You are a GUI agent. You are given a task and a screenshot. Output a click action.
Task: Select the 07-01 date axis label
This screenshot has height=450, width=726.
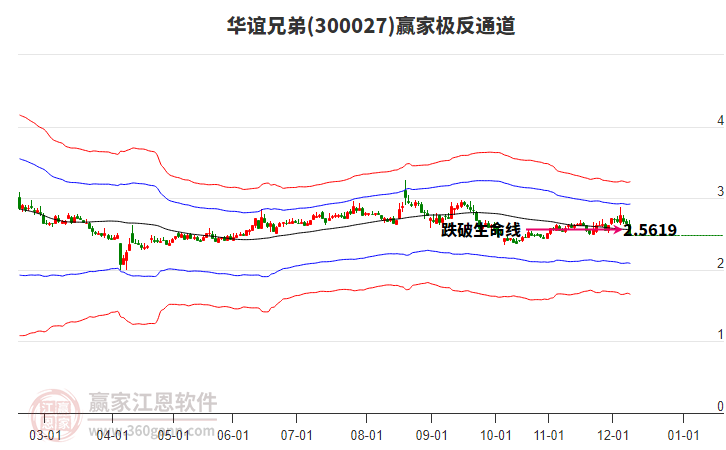click(x=296, y=435)
